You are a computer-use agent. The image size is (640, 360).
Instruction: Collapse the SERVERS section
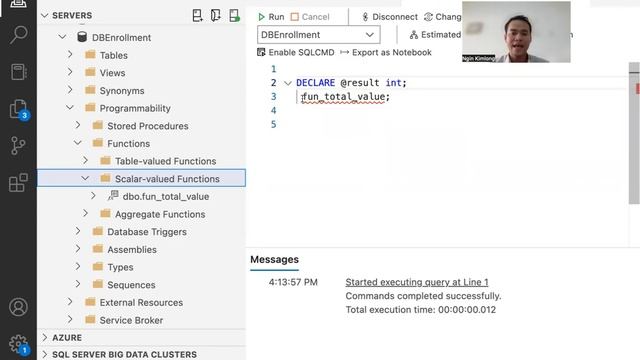pyautogui.click(x=44, y=16)
